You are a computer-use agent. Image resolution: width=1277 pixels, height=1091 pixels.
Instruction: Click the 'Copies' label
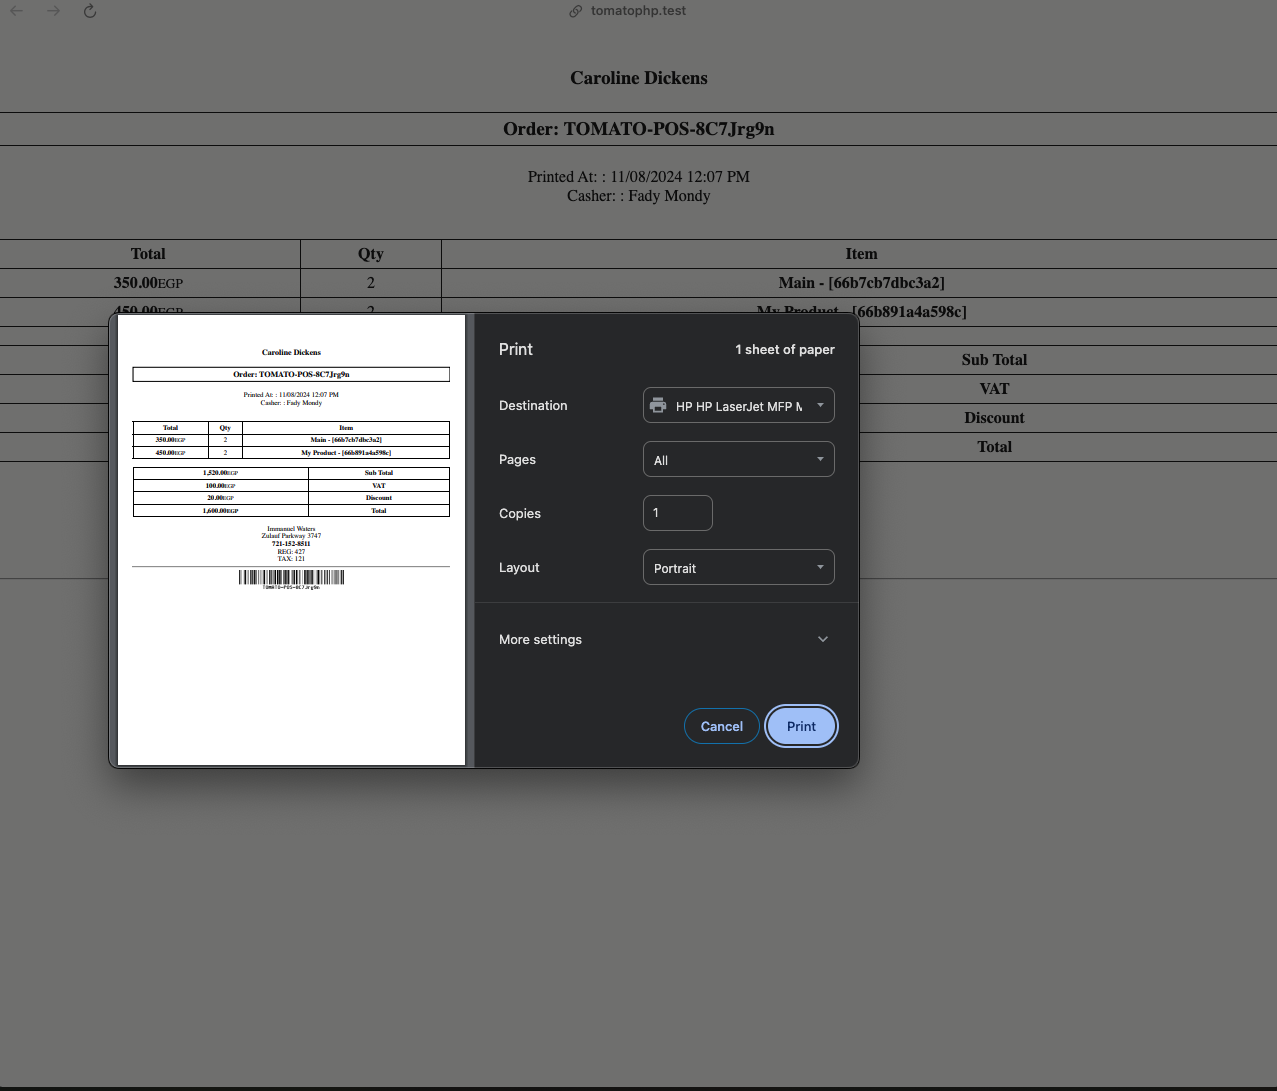coord(520,513)
